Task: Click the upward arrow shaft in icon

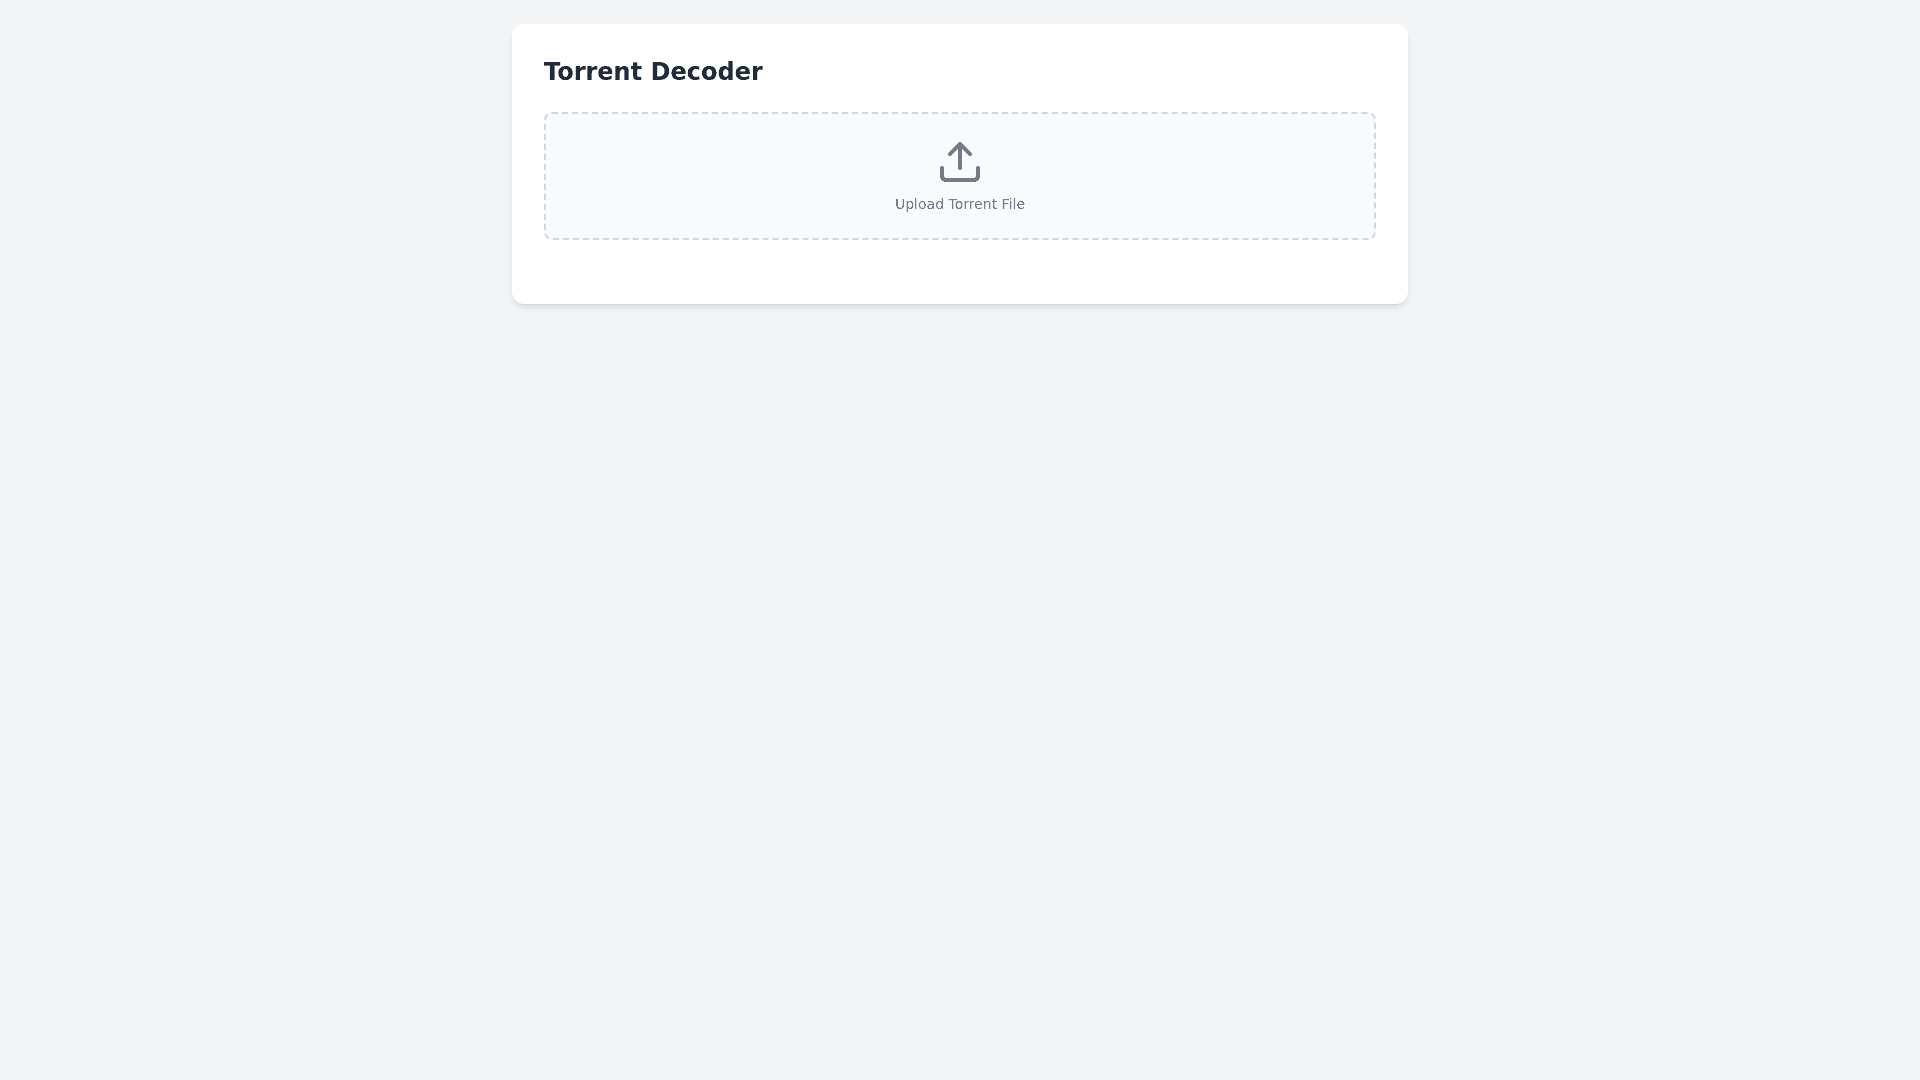Action: click(x=960, y=158)
